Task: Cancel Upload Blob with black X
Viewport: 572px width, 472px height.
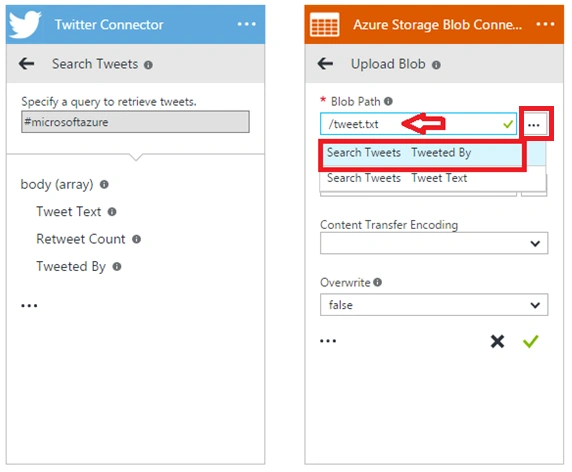Action: click(x=497, y=341)
